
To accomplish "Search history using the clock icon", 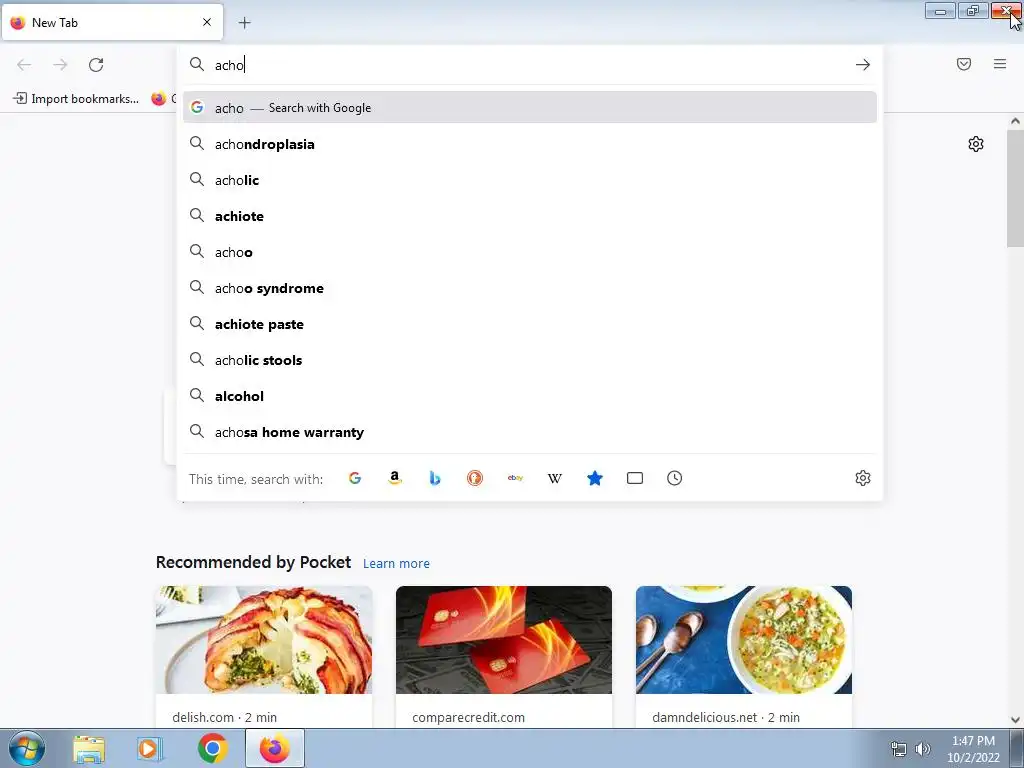I will point(675,478).
